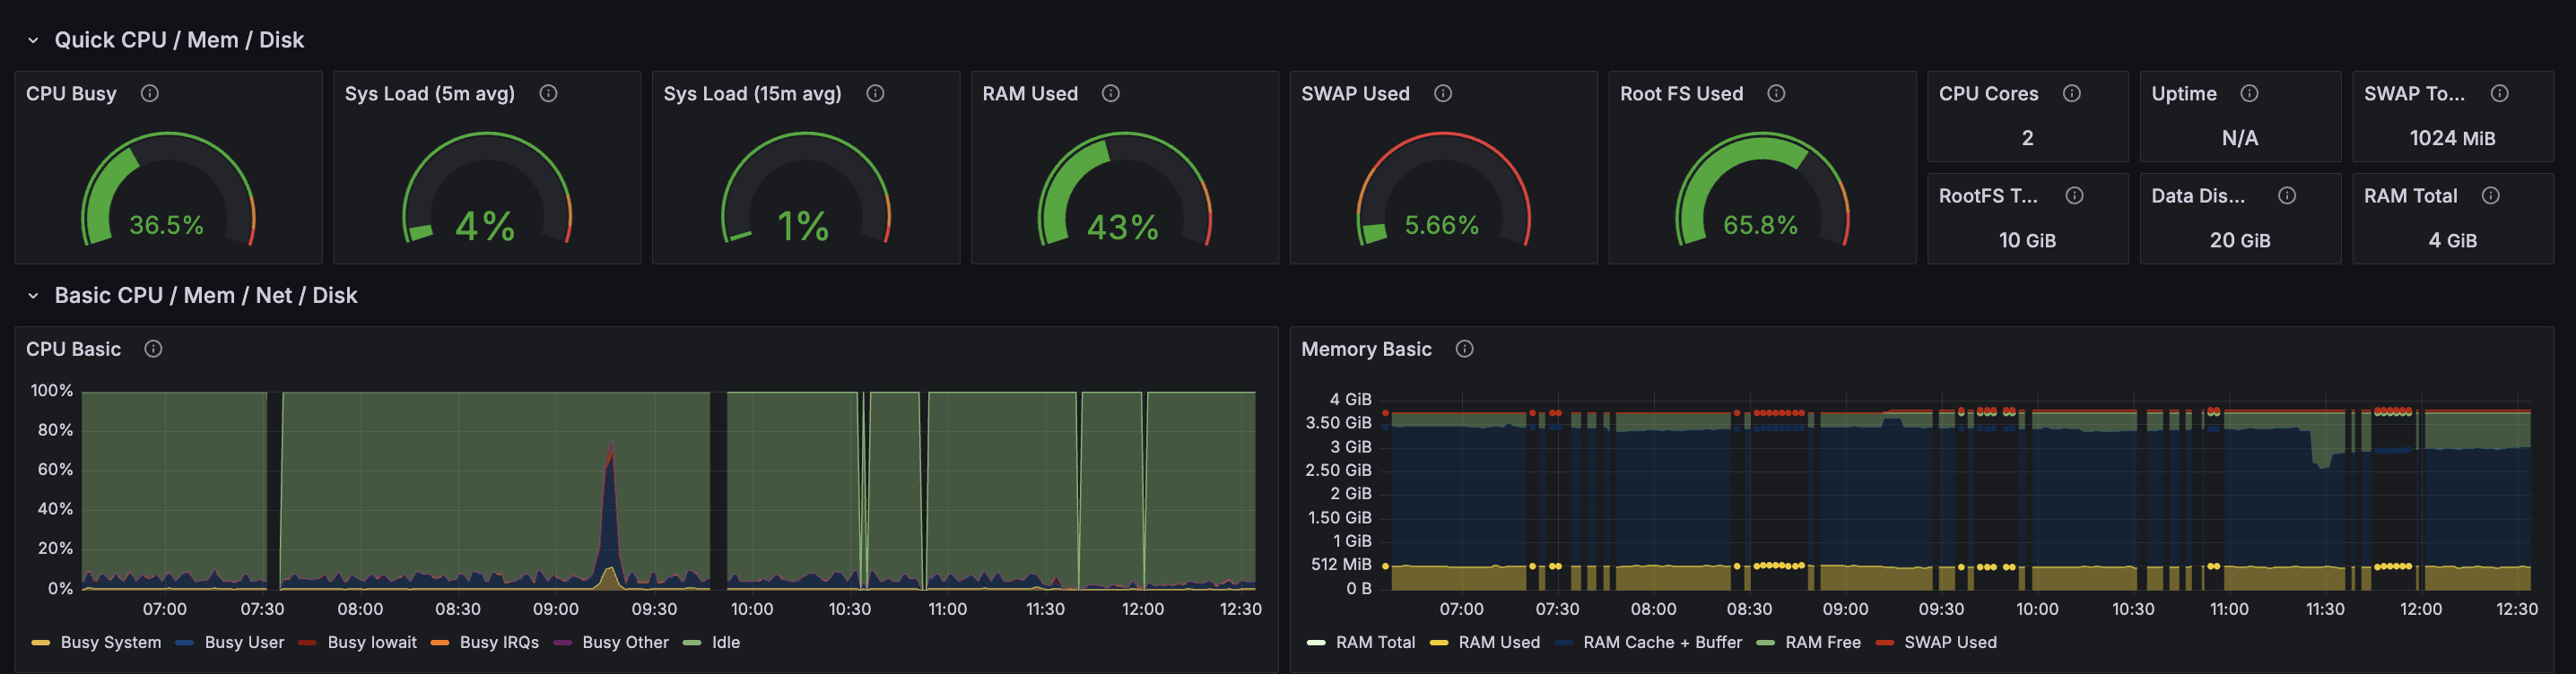2576x674 pixels.
Task: Toggle Busy System series in CPU legend
Action: click(x=111, y=642)
